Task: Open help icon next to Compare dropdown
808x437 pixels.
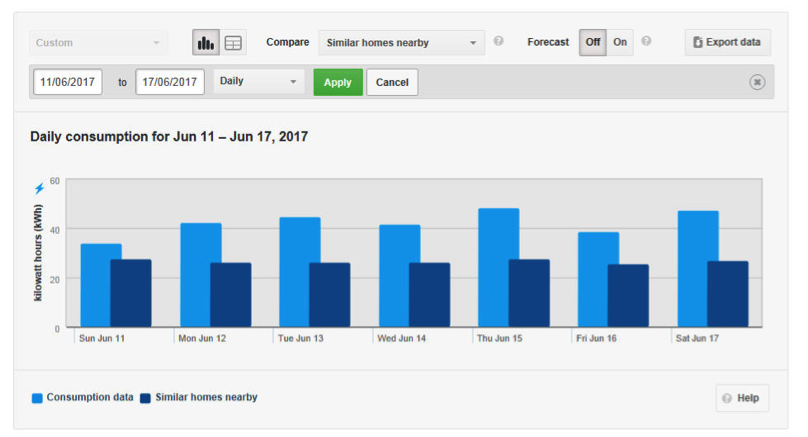Action: tap(498, 41)
